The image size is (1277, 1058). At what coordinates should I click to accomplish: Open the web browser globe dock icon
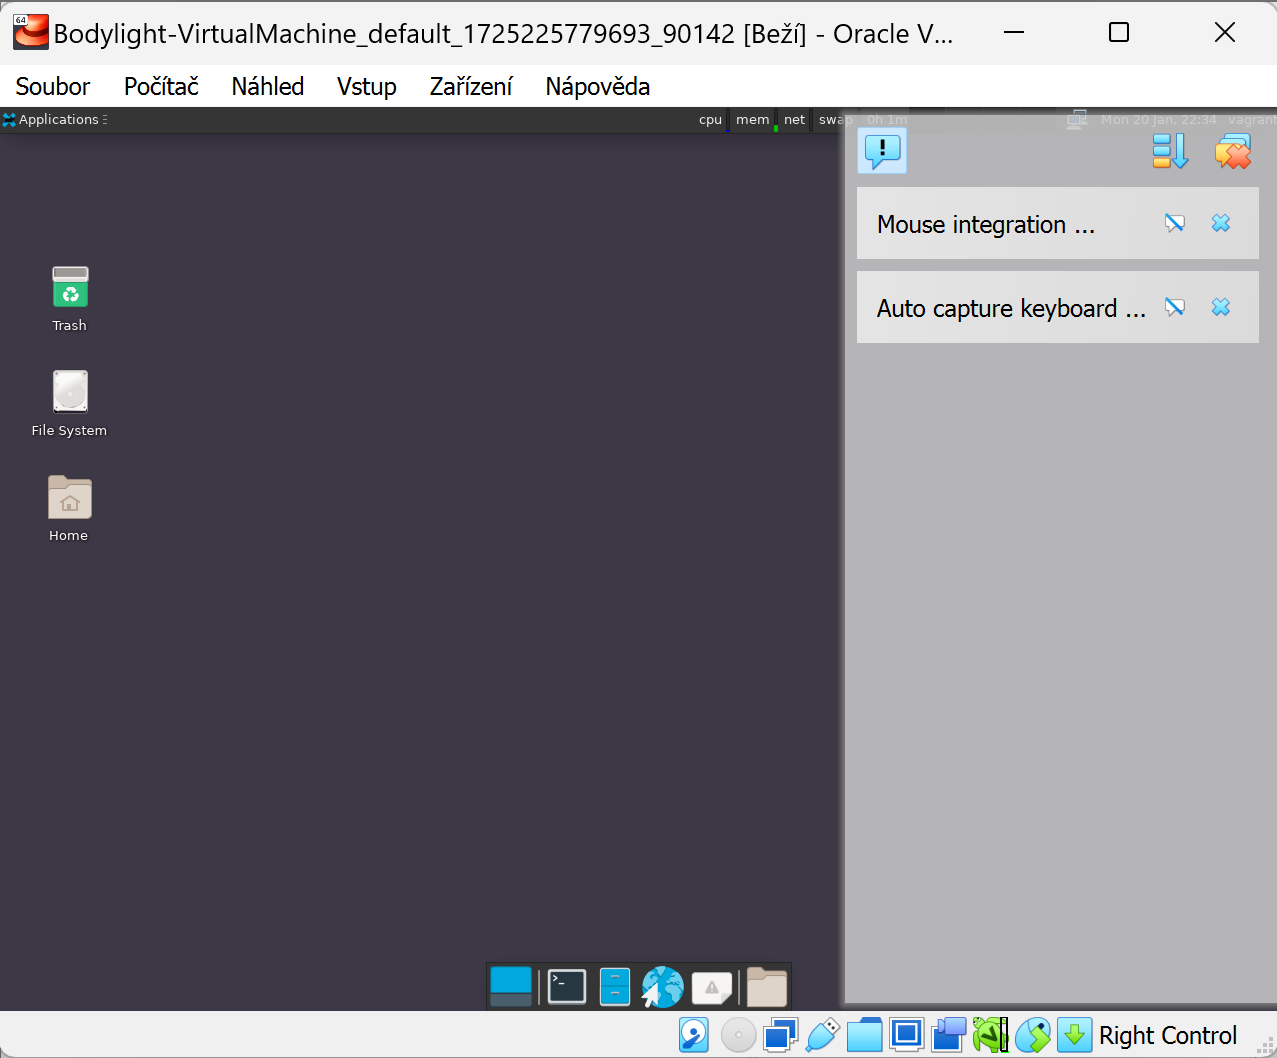(x=662, y=987)
